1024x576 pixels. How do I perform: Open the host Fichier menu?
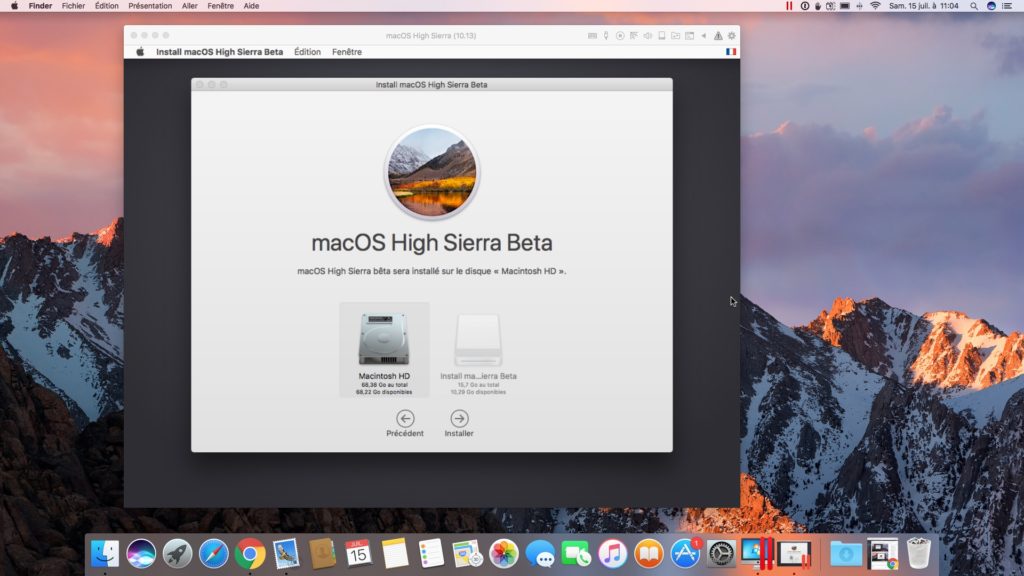click(73, 6)
